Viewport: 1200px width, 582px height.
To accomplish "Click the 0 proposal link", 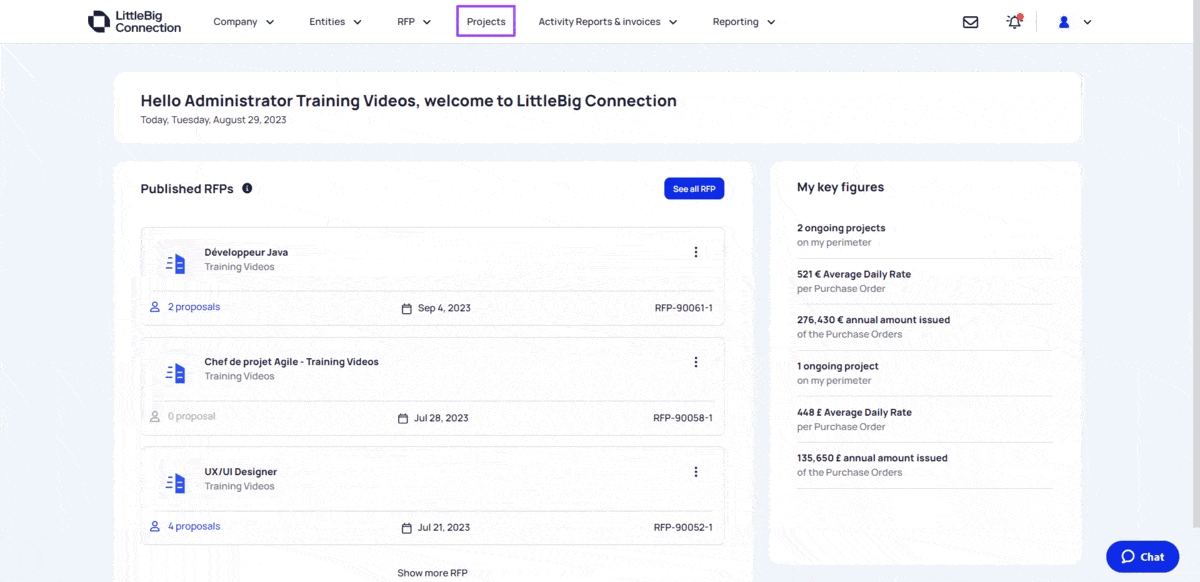I will [x=191, y=416].
